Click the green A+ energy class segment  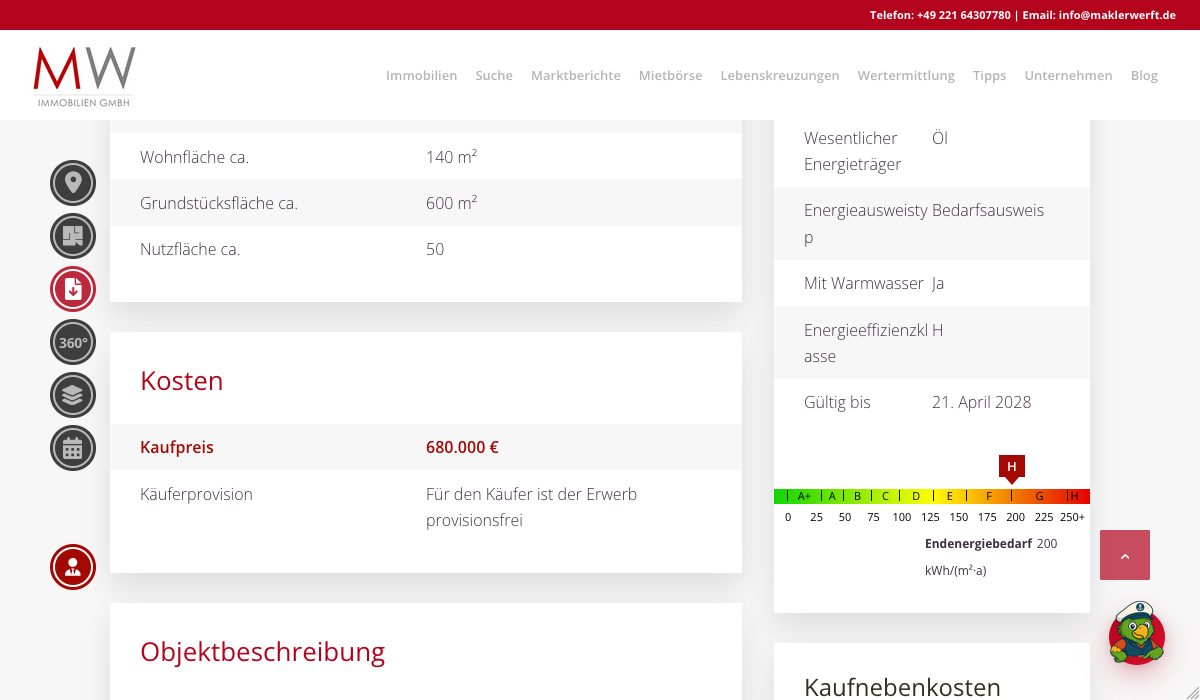tap(804, 496)
